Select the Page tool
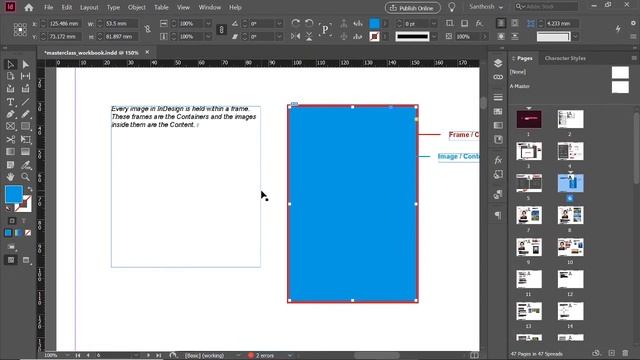This screenshot has height=360, width=640. [x=11, y=76]
